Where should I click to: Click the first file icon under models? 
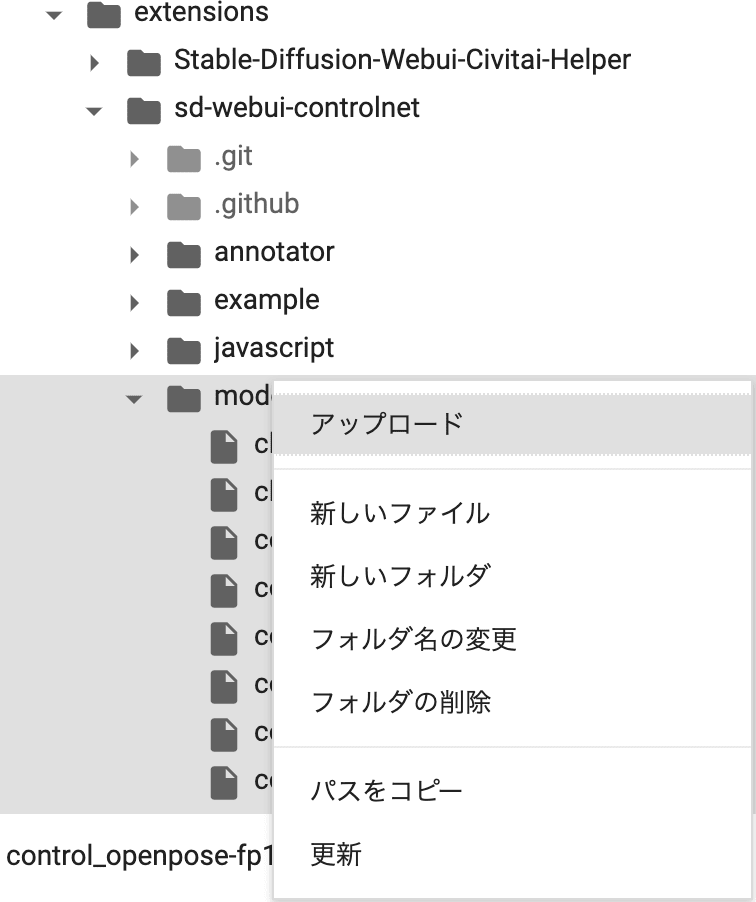click(x=222, y=444)
